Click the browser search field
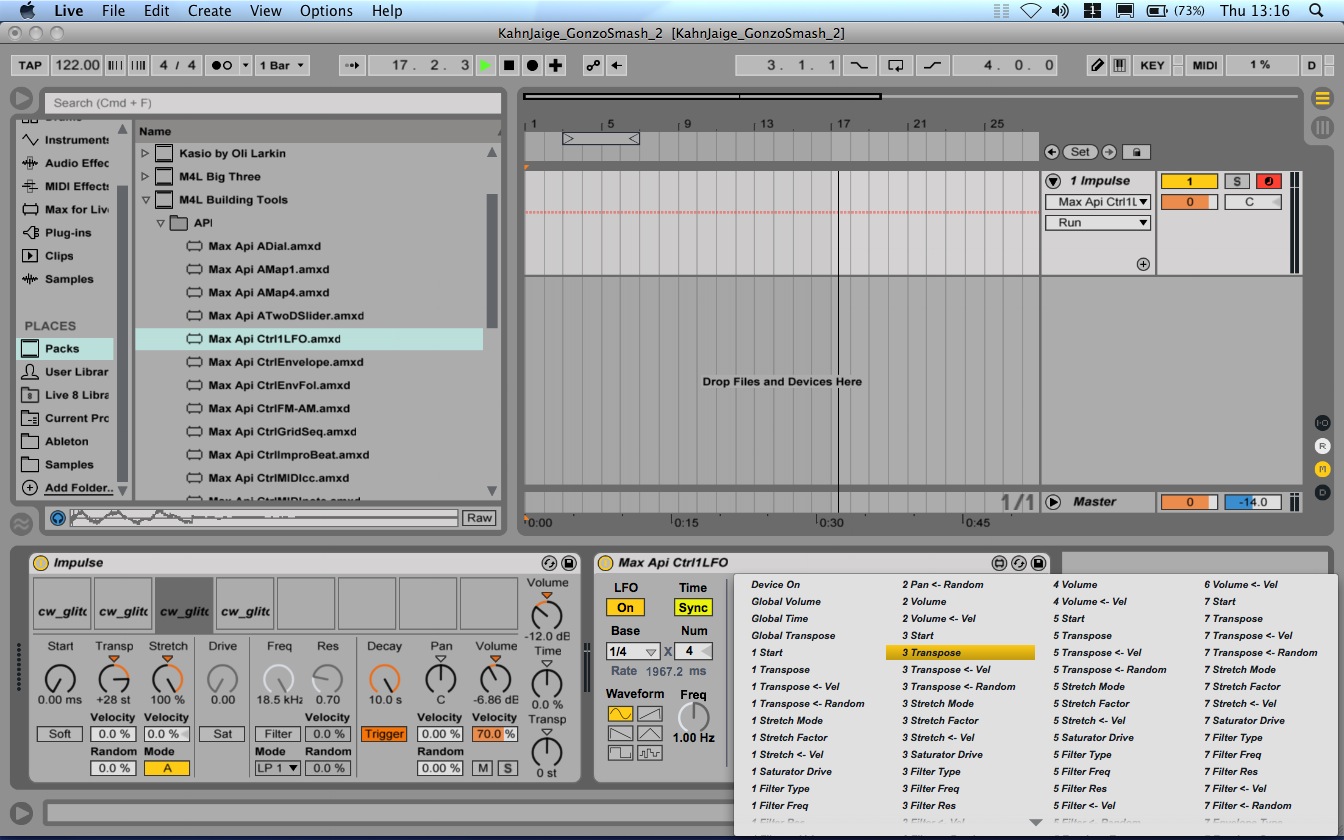Image resolution: width=1344 pixels, height=840 pixels. click(x=272, y=102)
